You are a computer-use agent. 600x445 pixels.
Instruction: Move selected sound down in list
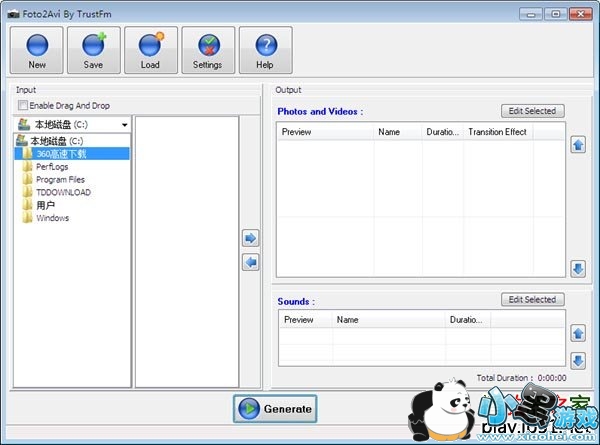pyautogui.click(x=578, y=360)
